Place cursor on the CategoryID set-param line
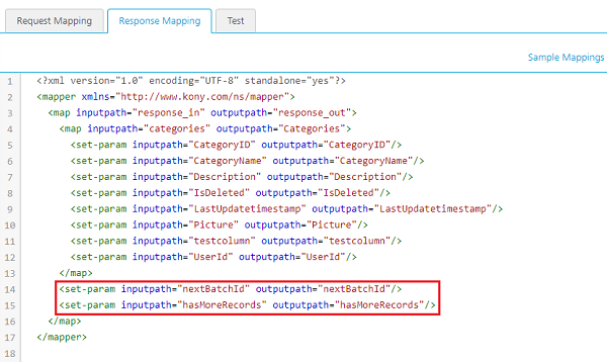This screenshot has width=607, height=362. coord(236,145)
